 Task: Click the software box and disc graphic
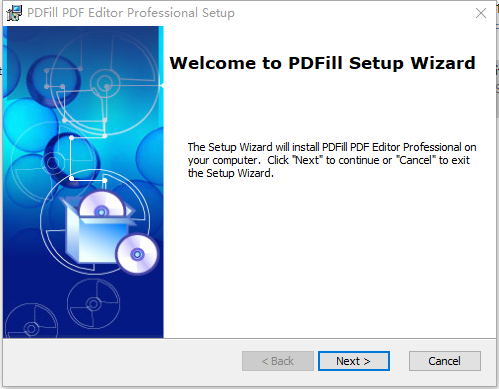click(109, 232)
